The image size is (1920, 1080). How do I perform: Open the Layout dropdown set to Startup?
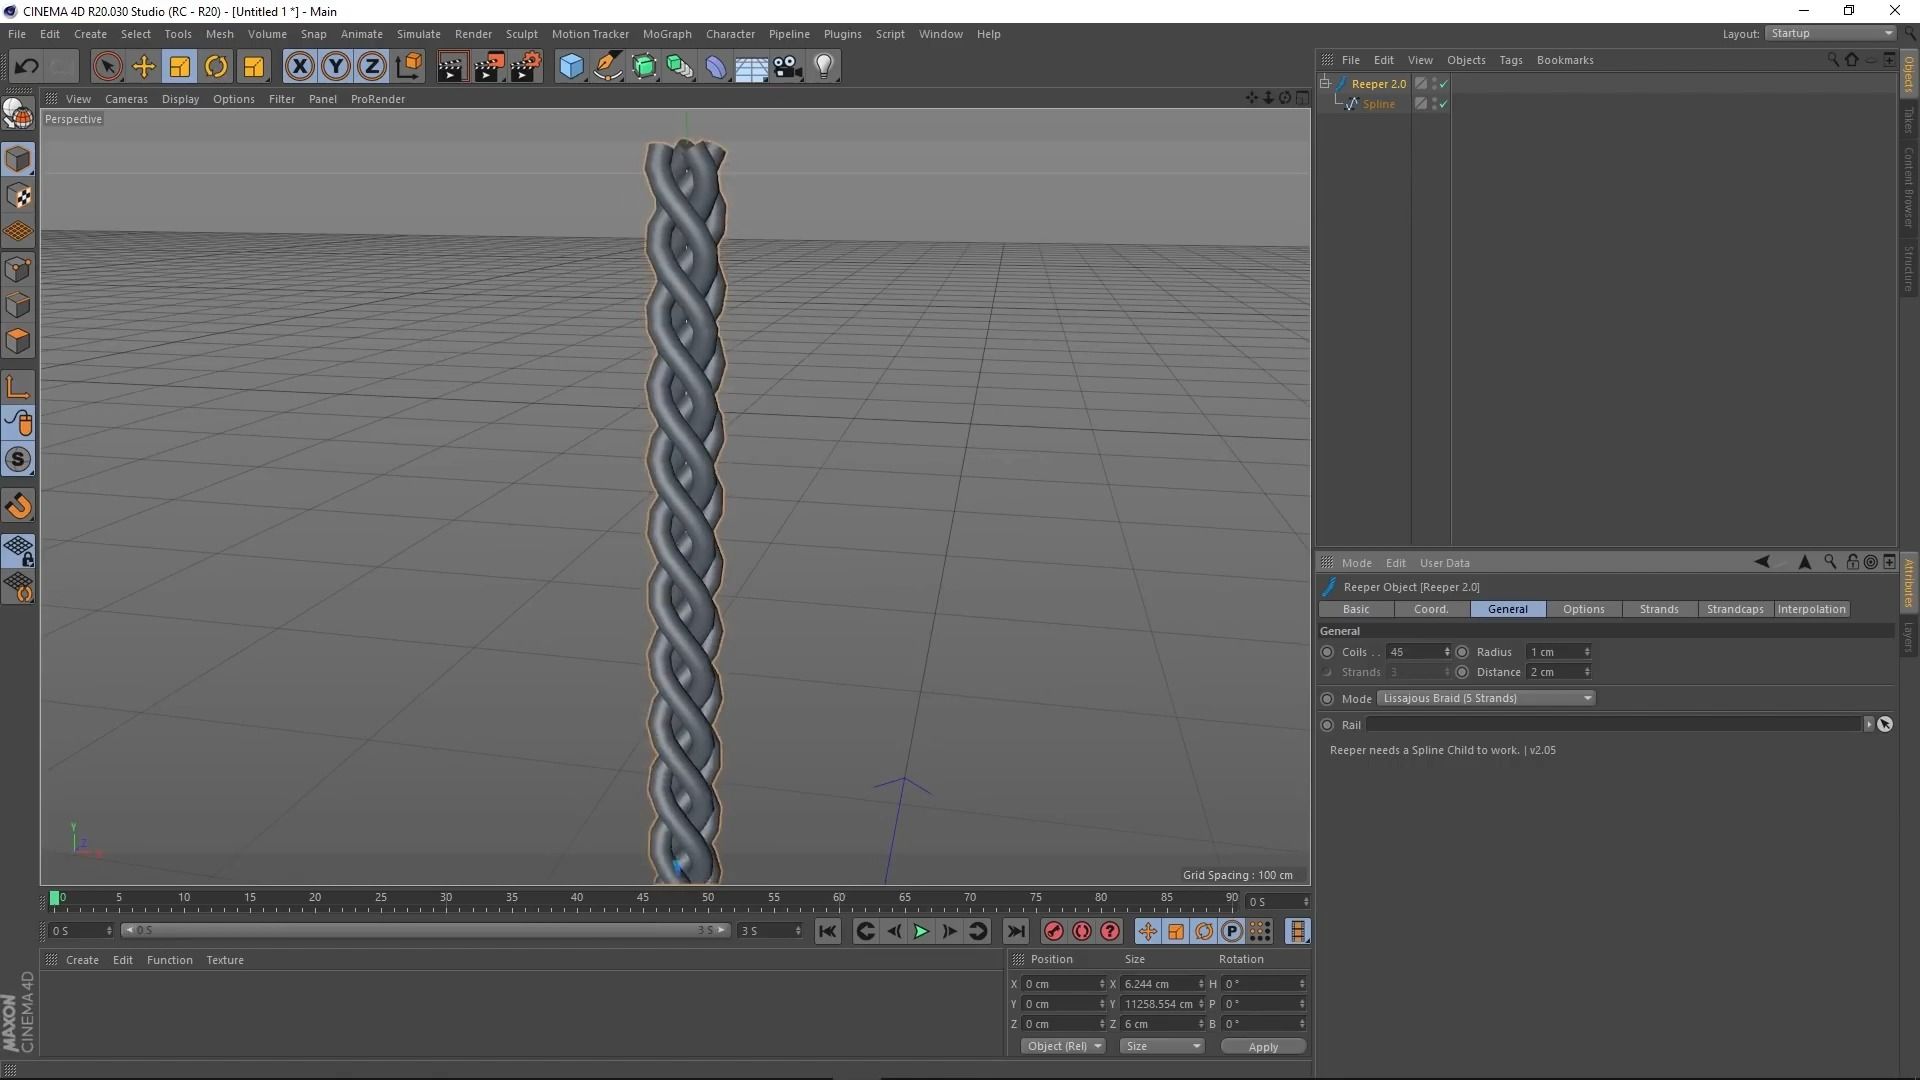pyautogui.click(x=1830, y=33)
